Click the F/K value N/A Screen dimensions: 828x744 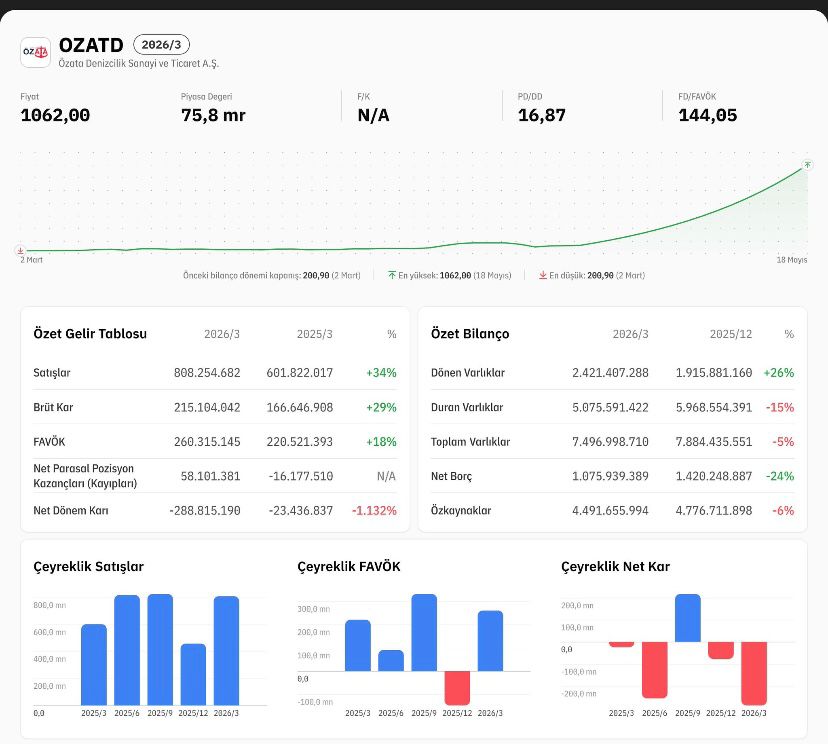pyautogui.click(x=373, y=115)
